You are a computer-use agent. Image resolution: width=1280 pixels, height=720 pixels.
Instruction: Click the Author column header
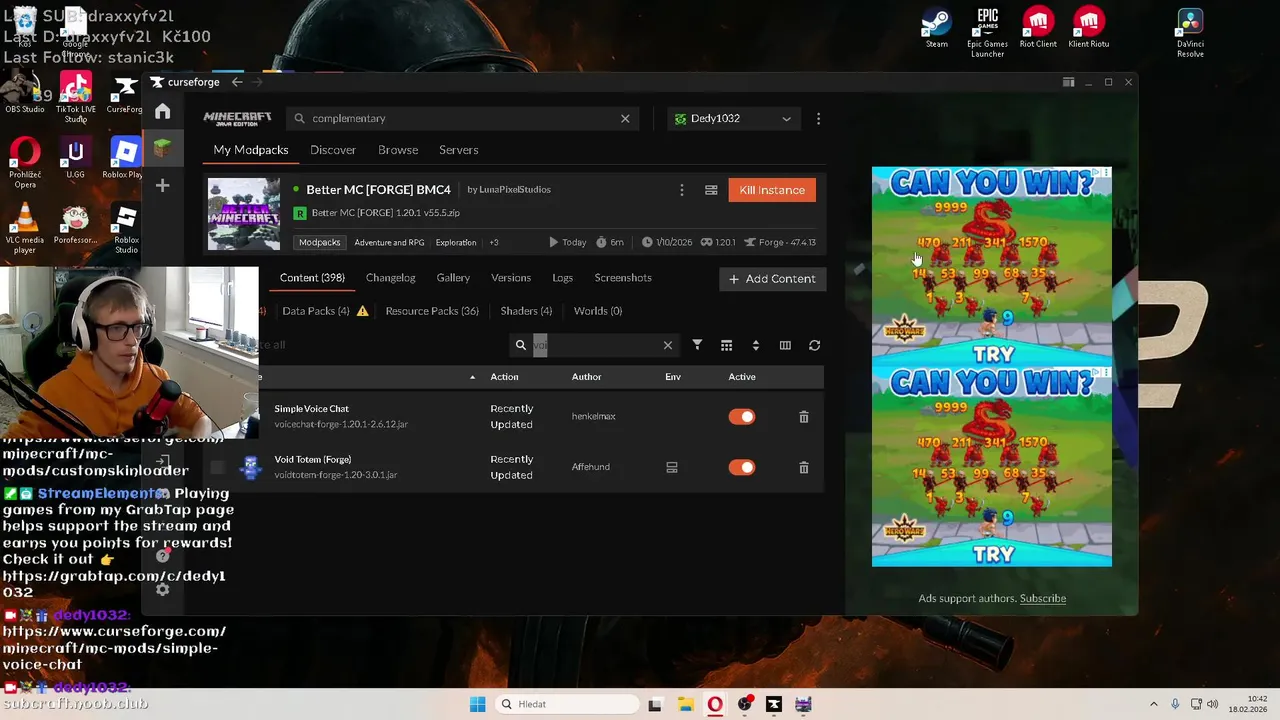pyautogui.click(x=586, y=377)
